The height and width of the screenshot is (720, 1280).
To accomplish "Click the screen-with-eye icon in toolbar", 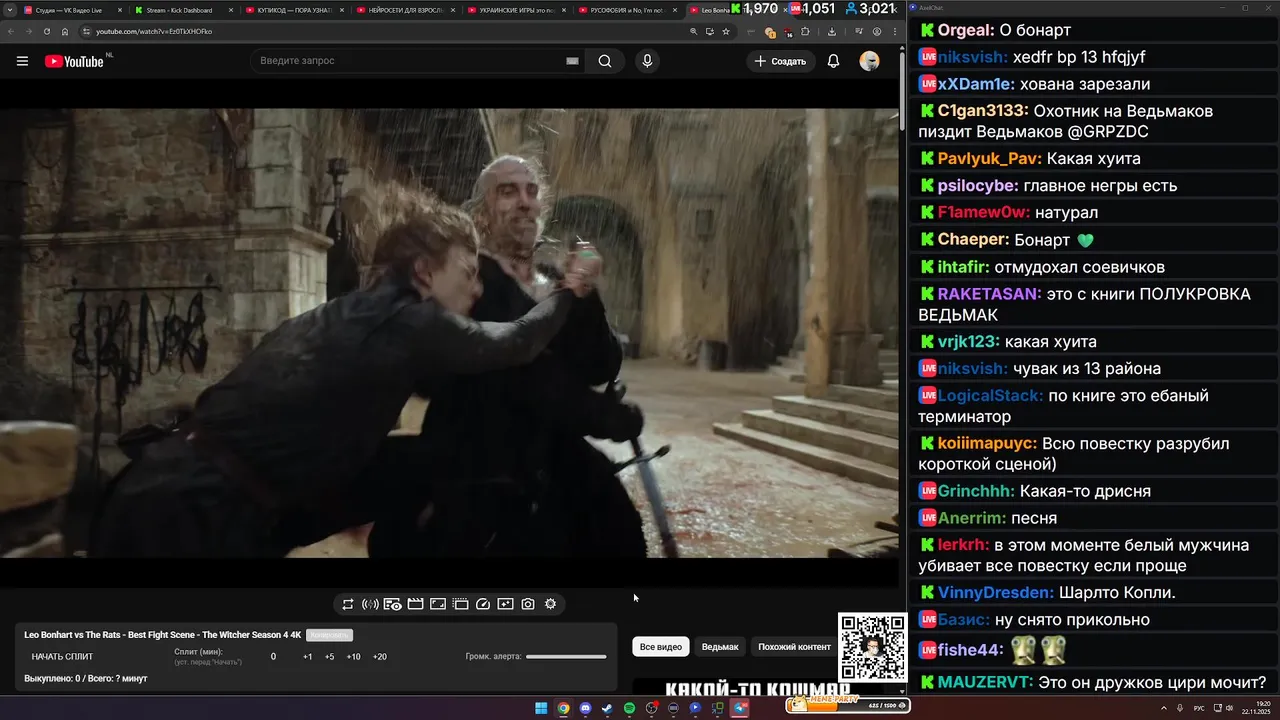I will click(393, 604).
